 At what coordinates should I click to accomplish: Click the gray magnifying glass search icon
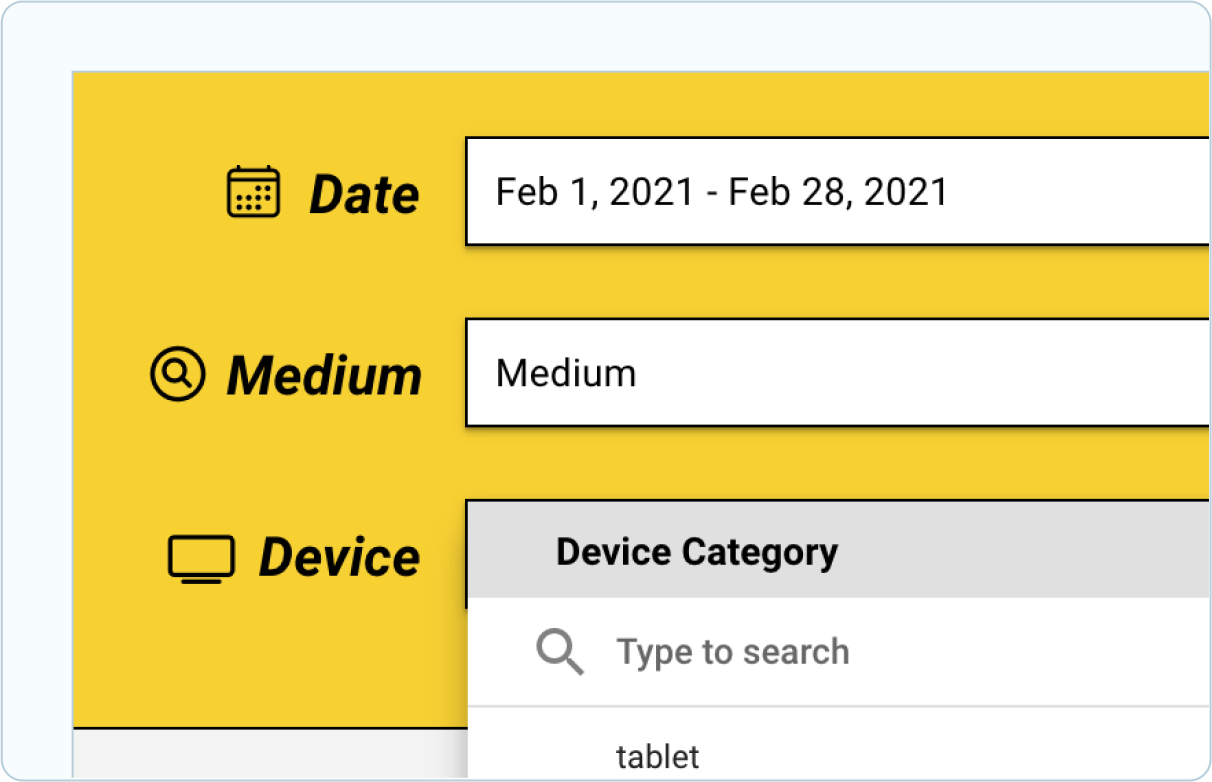click(x=560, y=652)
